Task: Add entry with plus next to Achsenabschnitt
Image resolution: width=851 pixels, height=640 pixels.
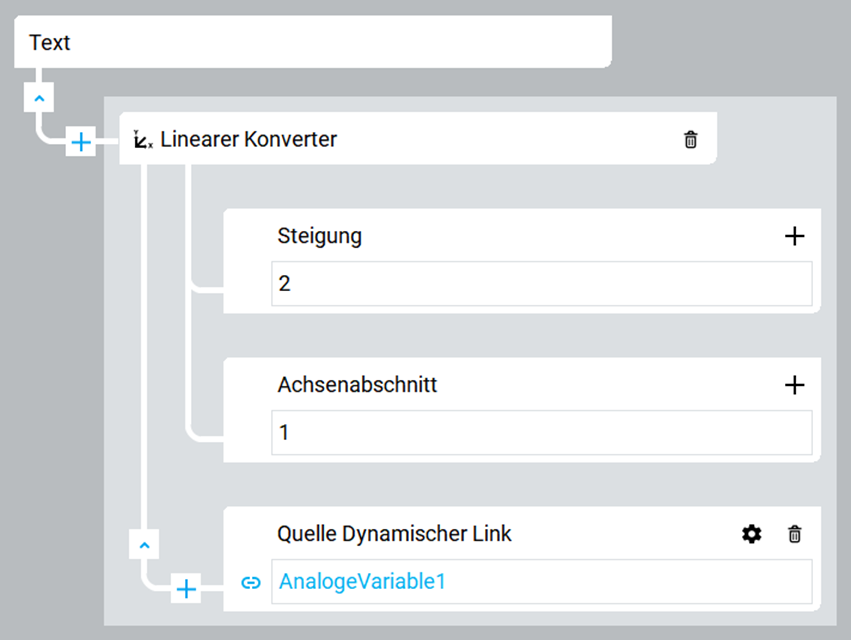Action: [795, 385]
